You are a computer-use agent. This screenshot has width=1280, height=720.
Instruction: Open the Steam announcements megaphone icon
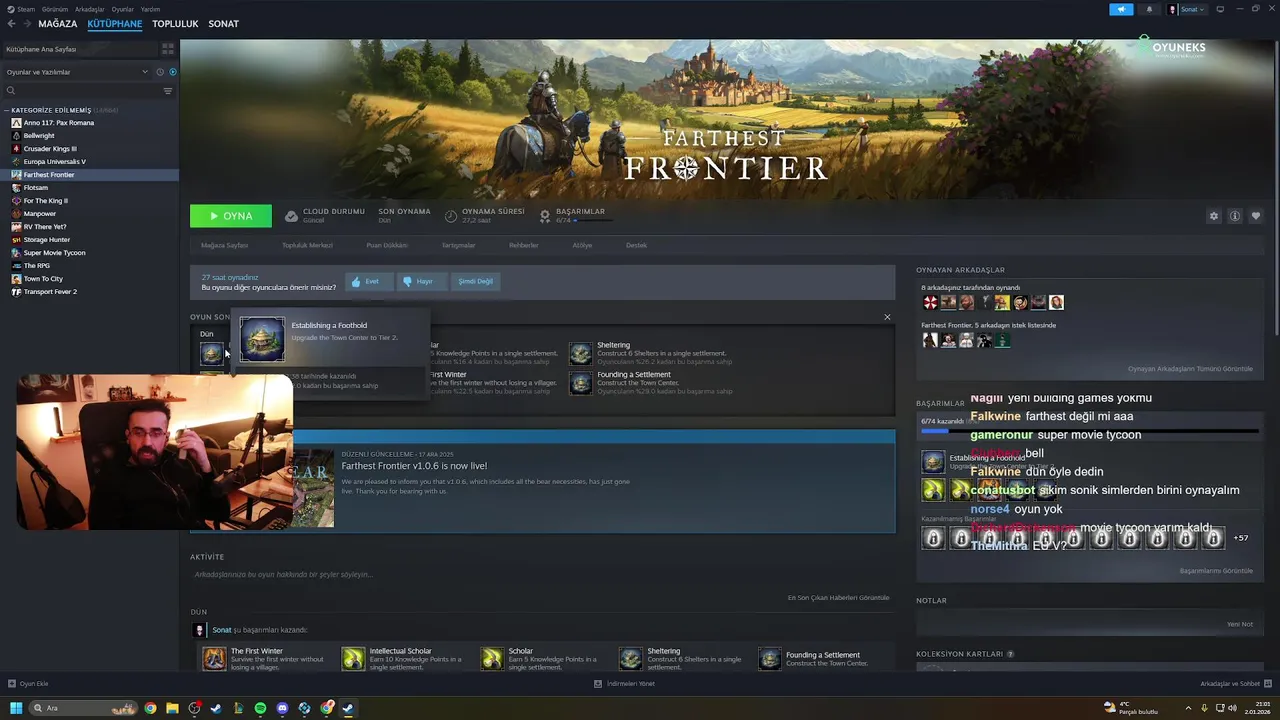pos(1121,9)
